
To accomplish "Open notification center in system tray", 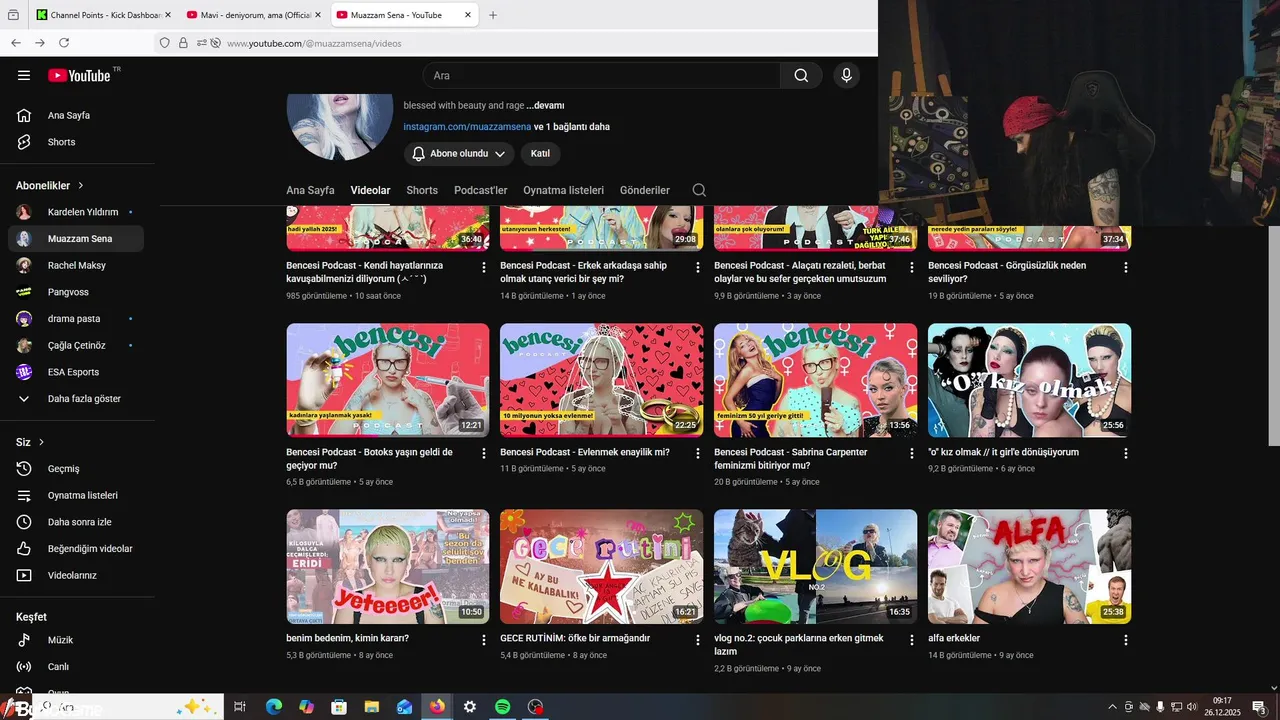I will pos(1258,707).
